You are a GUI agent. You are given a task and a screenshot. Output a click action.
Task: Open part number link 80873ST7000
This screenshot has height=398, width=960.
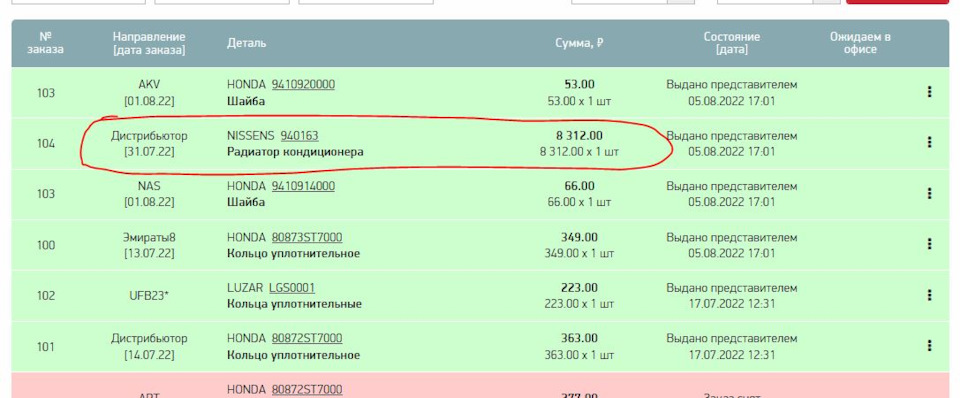[x=307, y=237]
